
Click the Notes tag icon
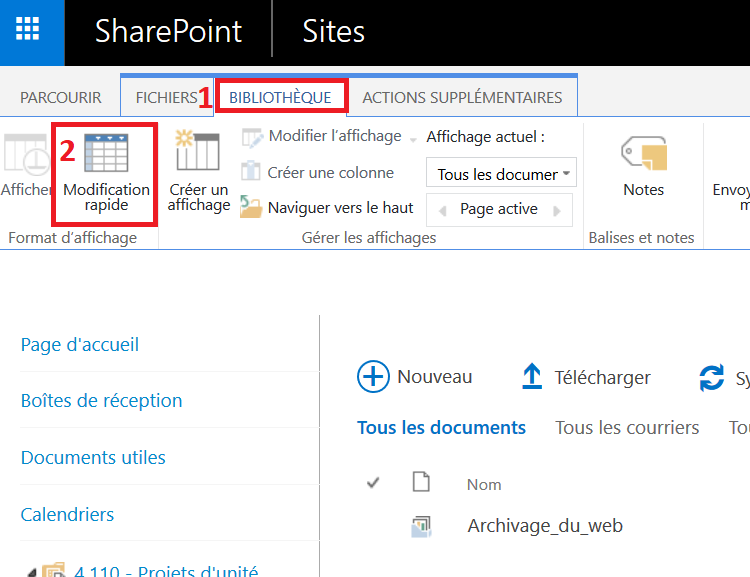coord(643,154)
